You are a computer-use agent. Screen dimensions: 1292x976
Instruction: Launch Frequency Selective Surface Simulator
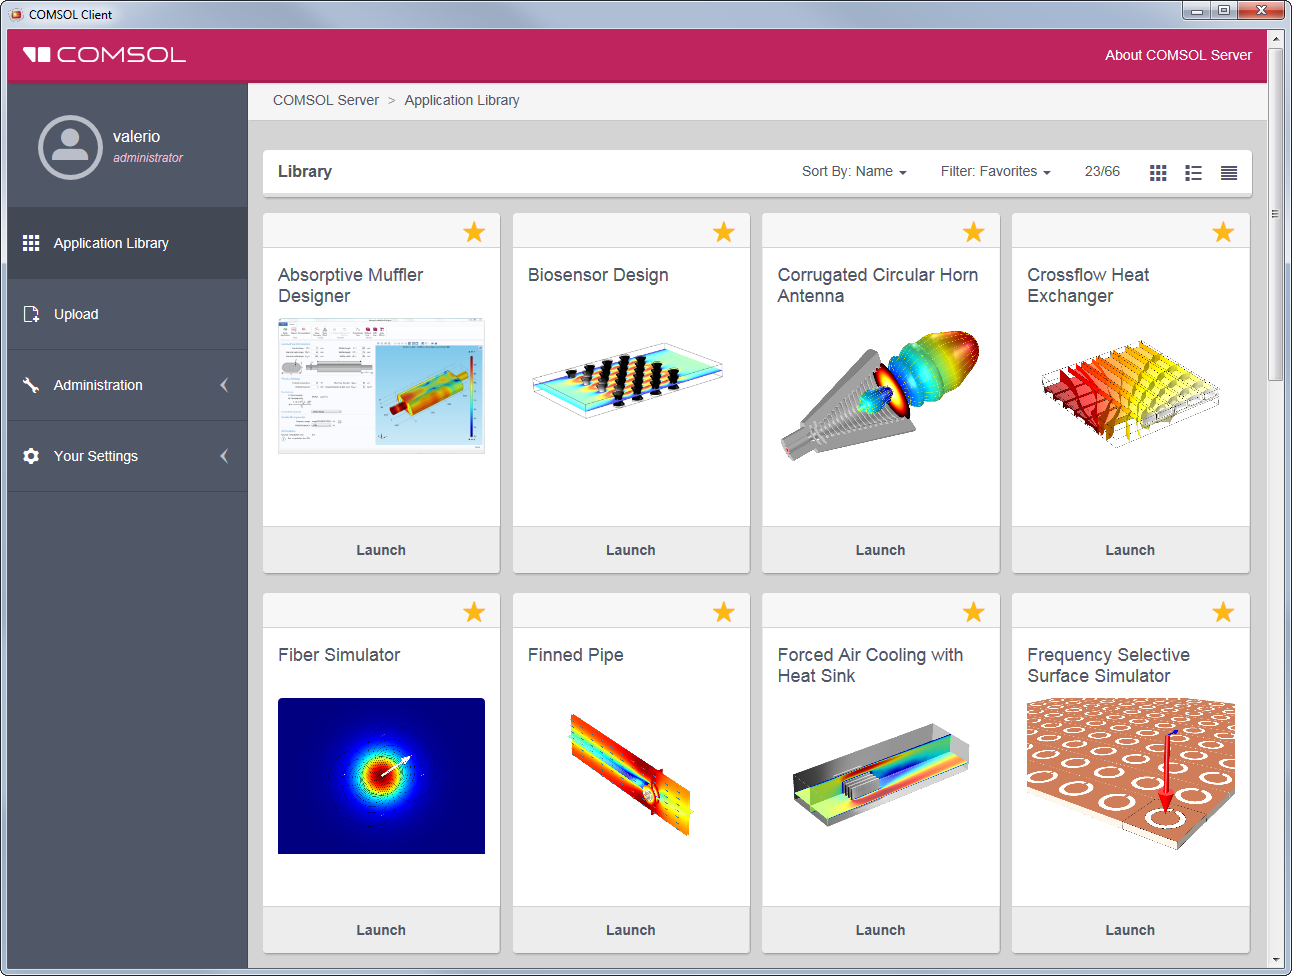point(1130,930)
